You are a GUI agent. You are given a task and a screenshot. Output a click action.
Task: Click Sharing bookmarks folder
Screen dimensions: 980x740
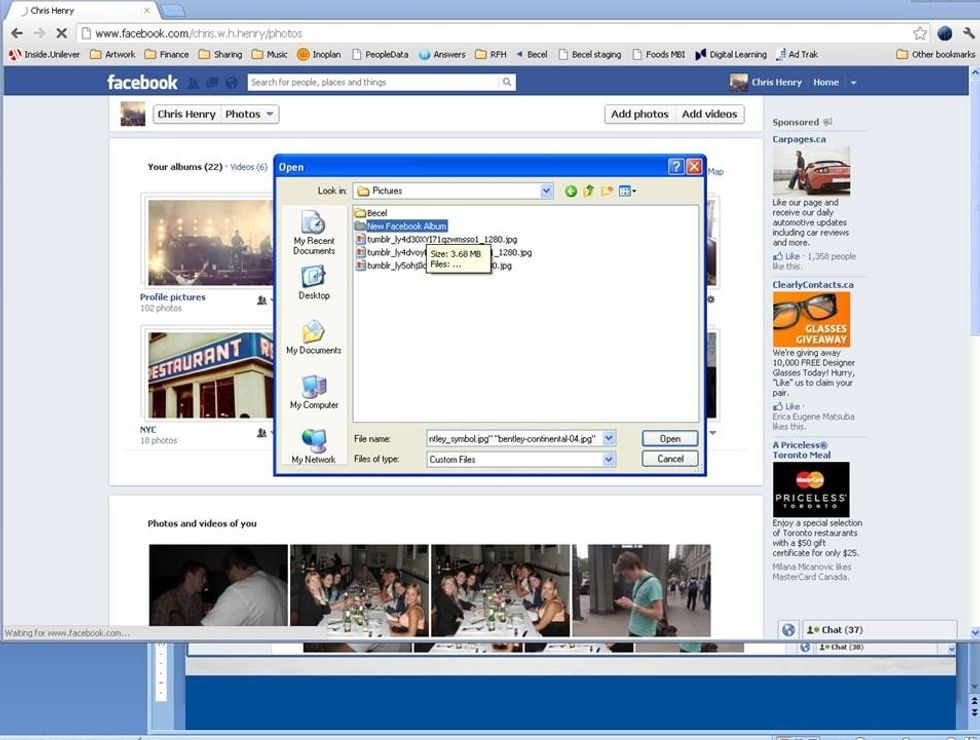(x=221, y=54)
